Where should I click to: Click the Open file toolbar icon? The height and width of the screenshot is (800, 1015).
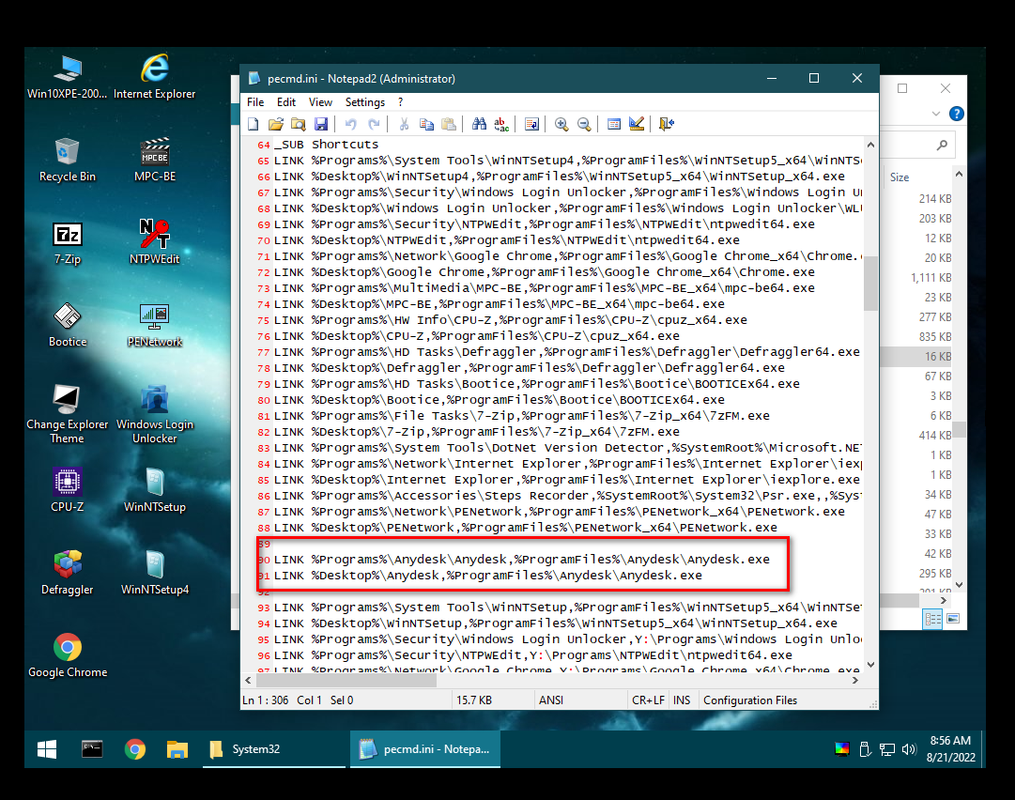pyautogui.click(x=276, y=124)
